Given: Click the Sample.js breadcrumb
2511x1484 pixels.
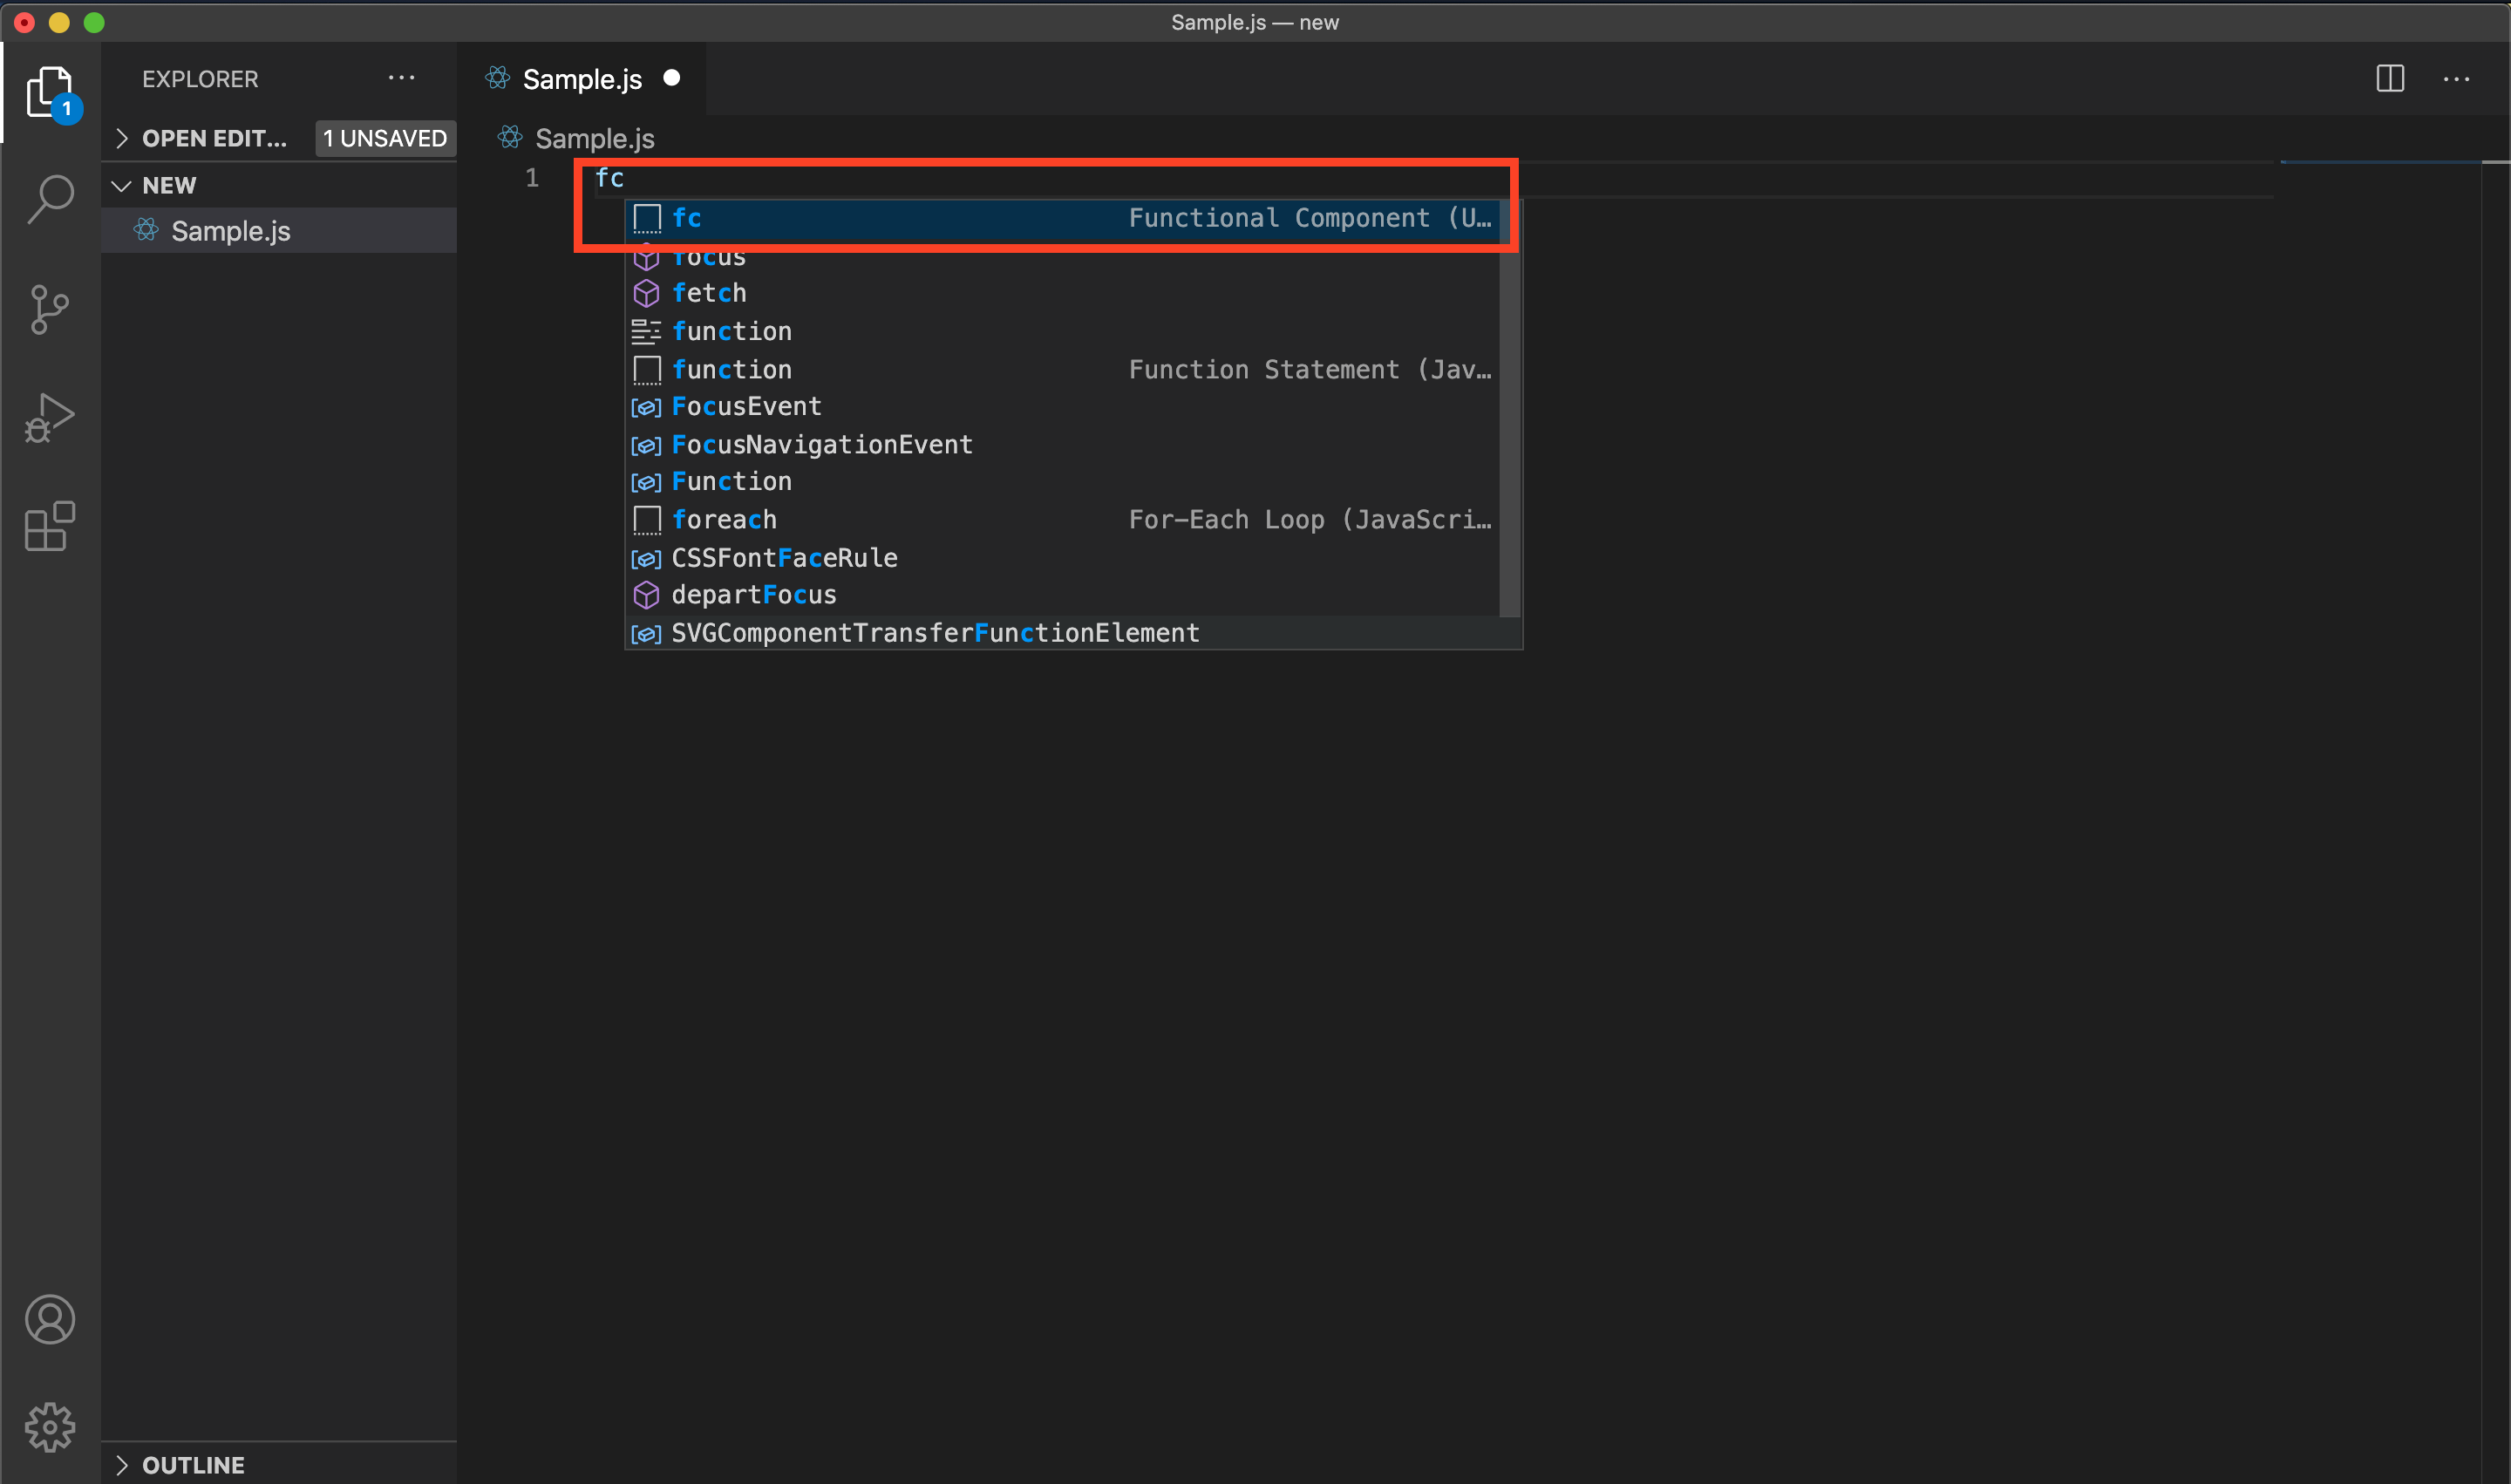Looking at the screenshot, I should (x=594, y=139).
